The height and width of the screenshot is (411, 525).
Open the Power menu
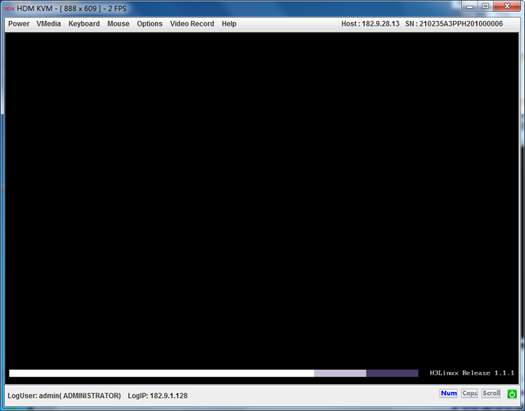(x=19, y=24)
